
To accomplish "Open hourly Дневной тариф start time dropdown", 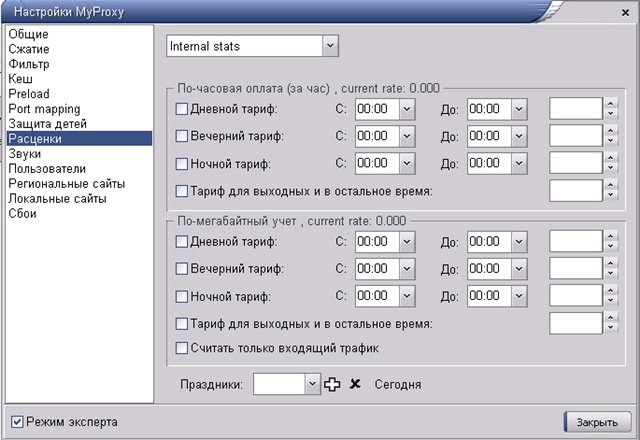I will pyautogui.click(x=407, y=109).
